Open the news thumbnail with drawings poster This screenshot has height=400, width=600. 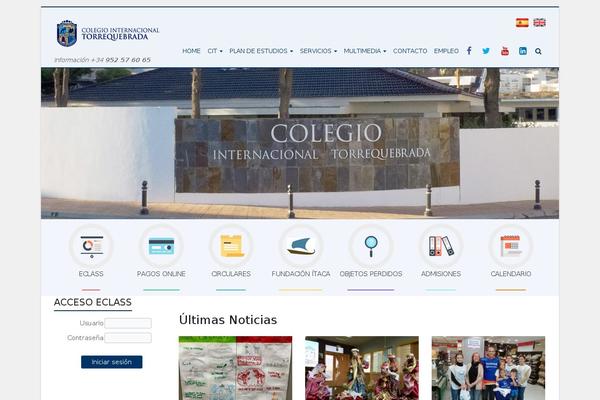coord(235,368)
